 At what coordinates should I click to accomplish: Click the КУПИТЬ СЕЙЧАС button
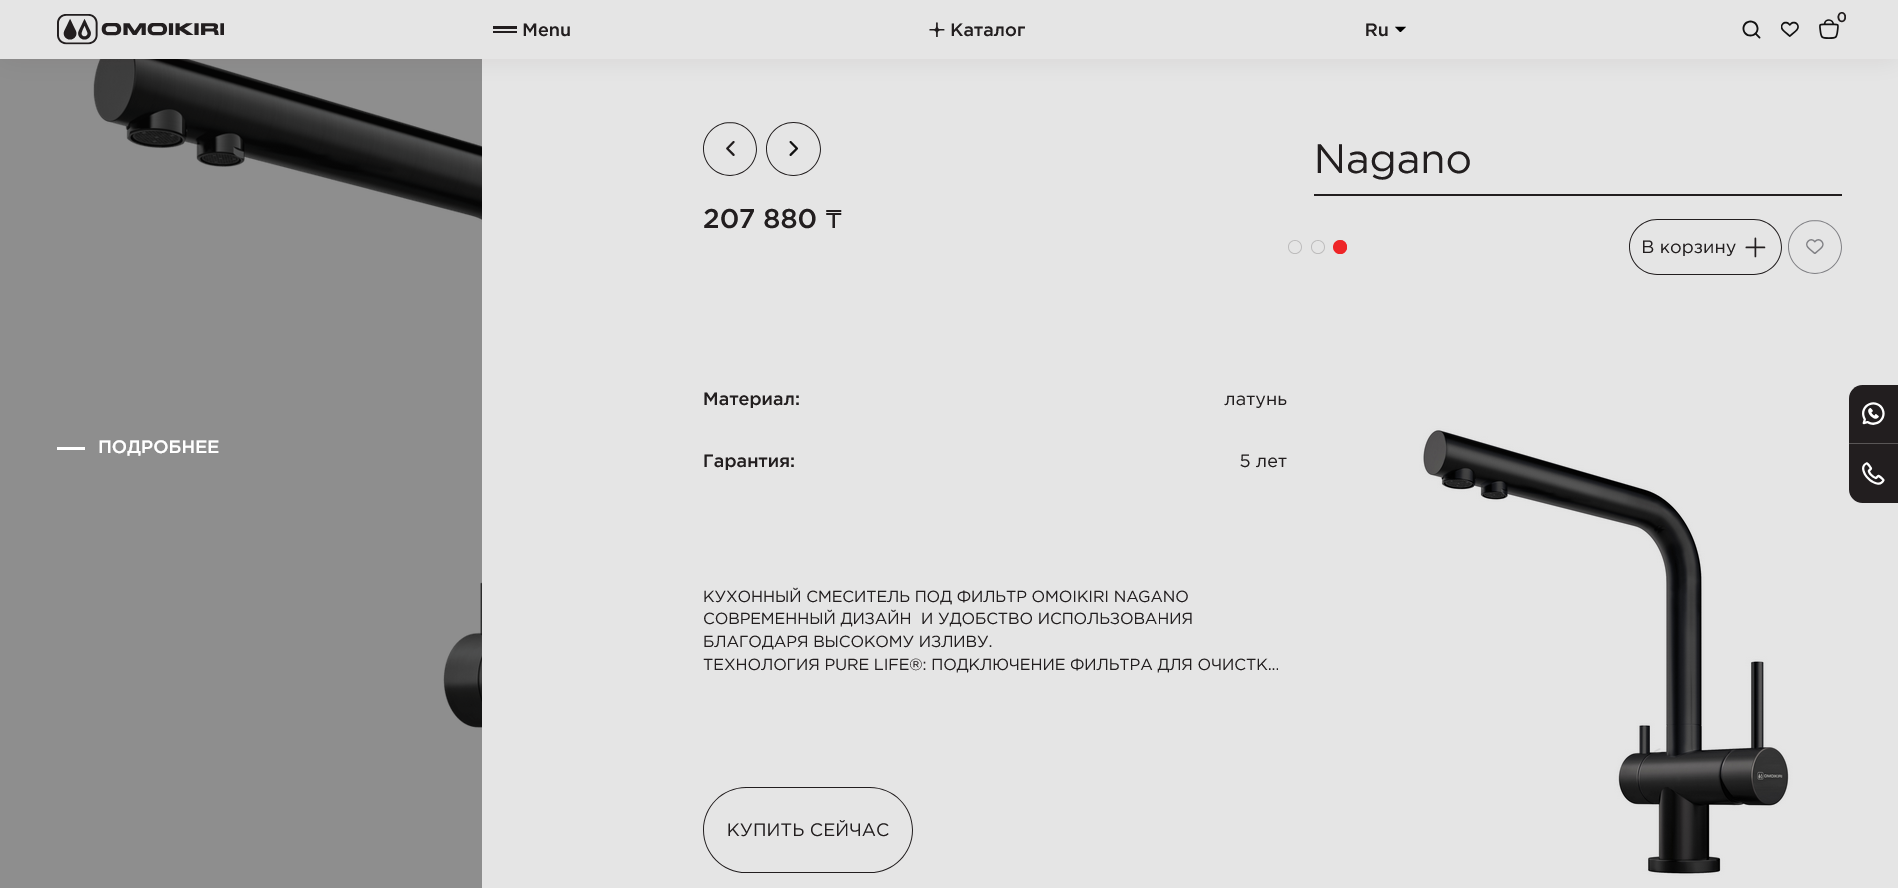pos(808,830)
